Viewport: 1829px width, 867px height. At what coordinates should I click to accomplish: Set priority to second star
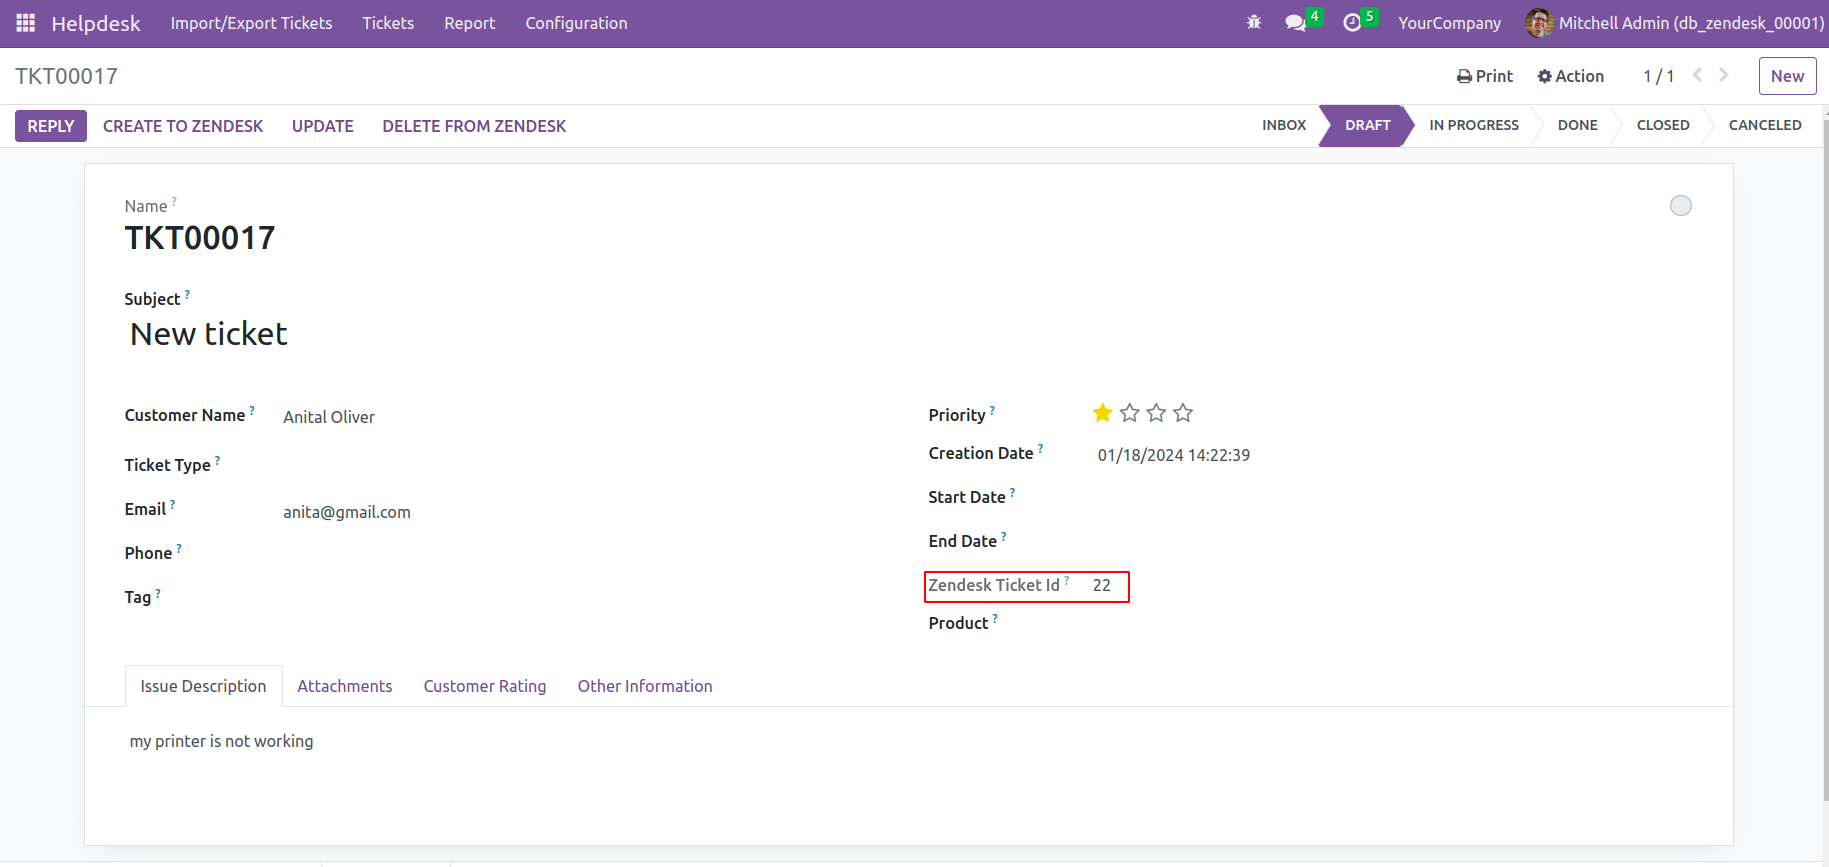(1130, 413)
